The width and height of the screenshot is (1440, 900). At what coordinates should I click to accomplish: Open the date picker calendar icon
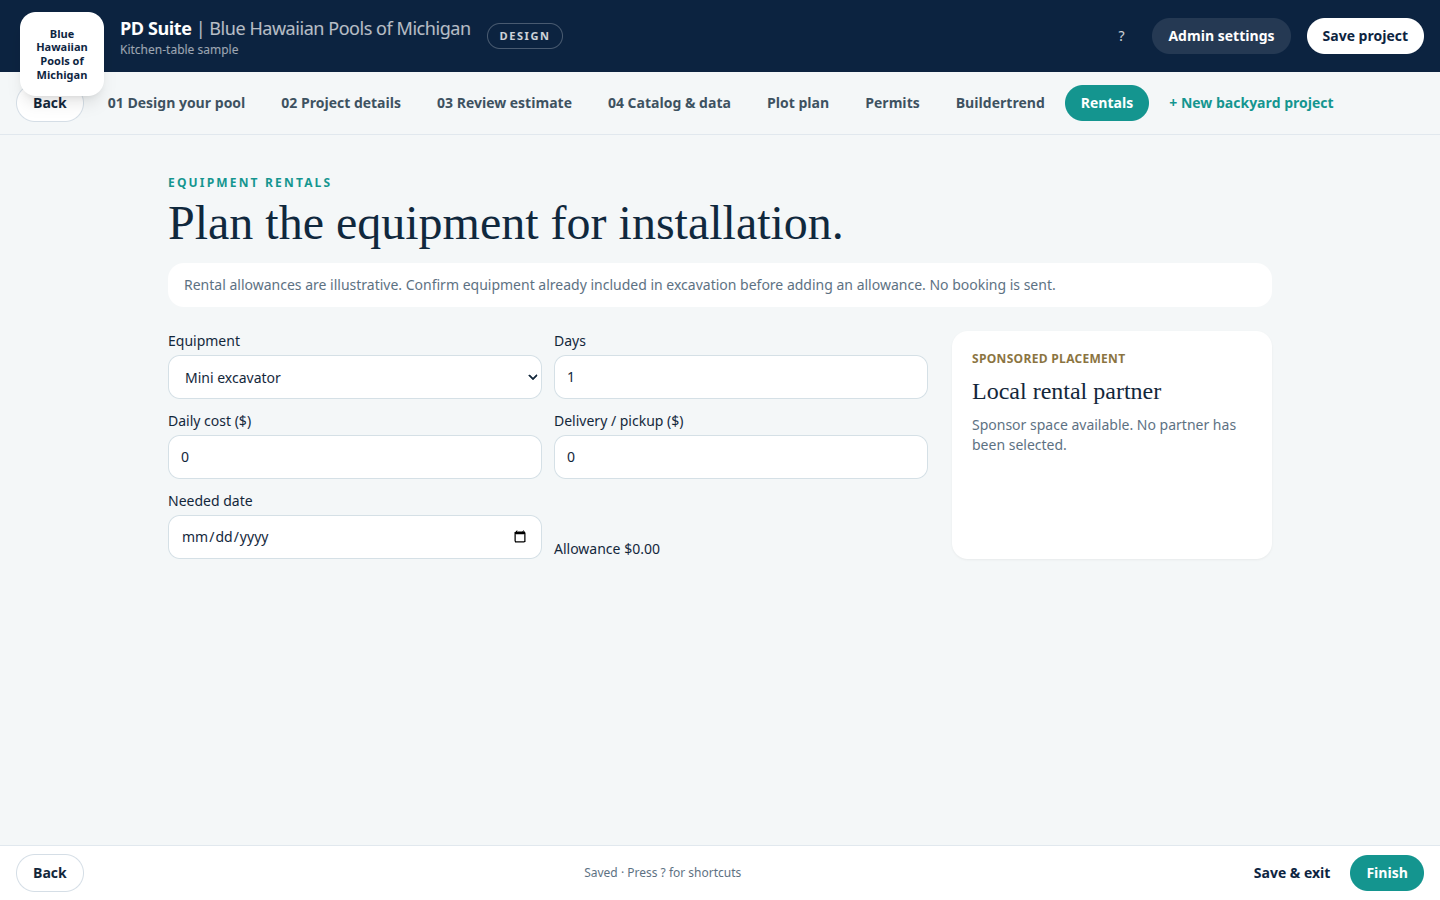click(520, 537)
